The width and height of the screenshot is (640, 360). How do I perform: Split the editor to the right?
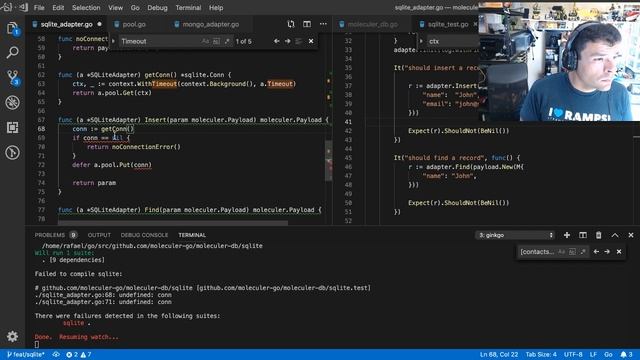click(x=307, y=24)
